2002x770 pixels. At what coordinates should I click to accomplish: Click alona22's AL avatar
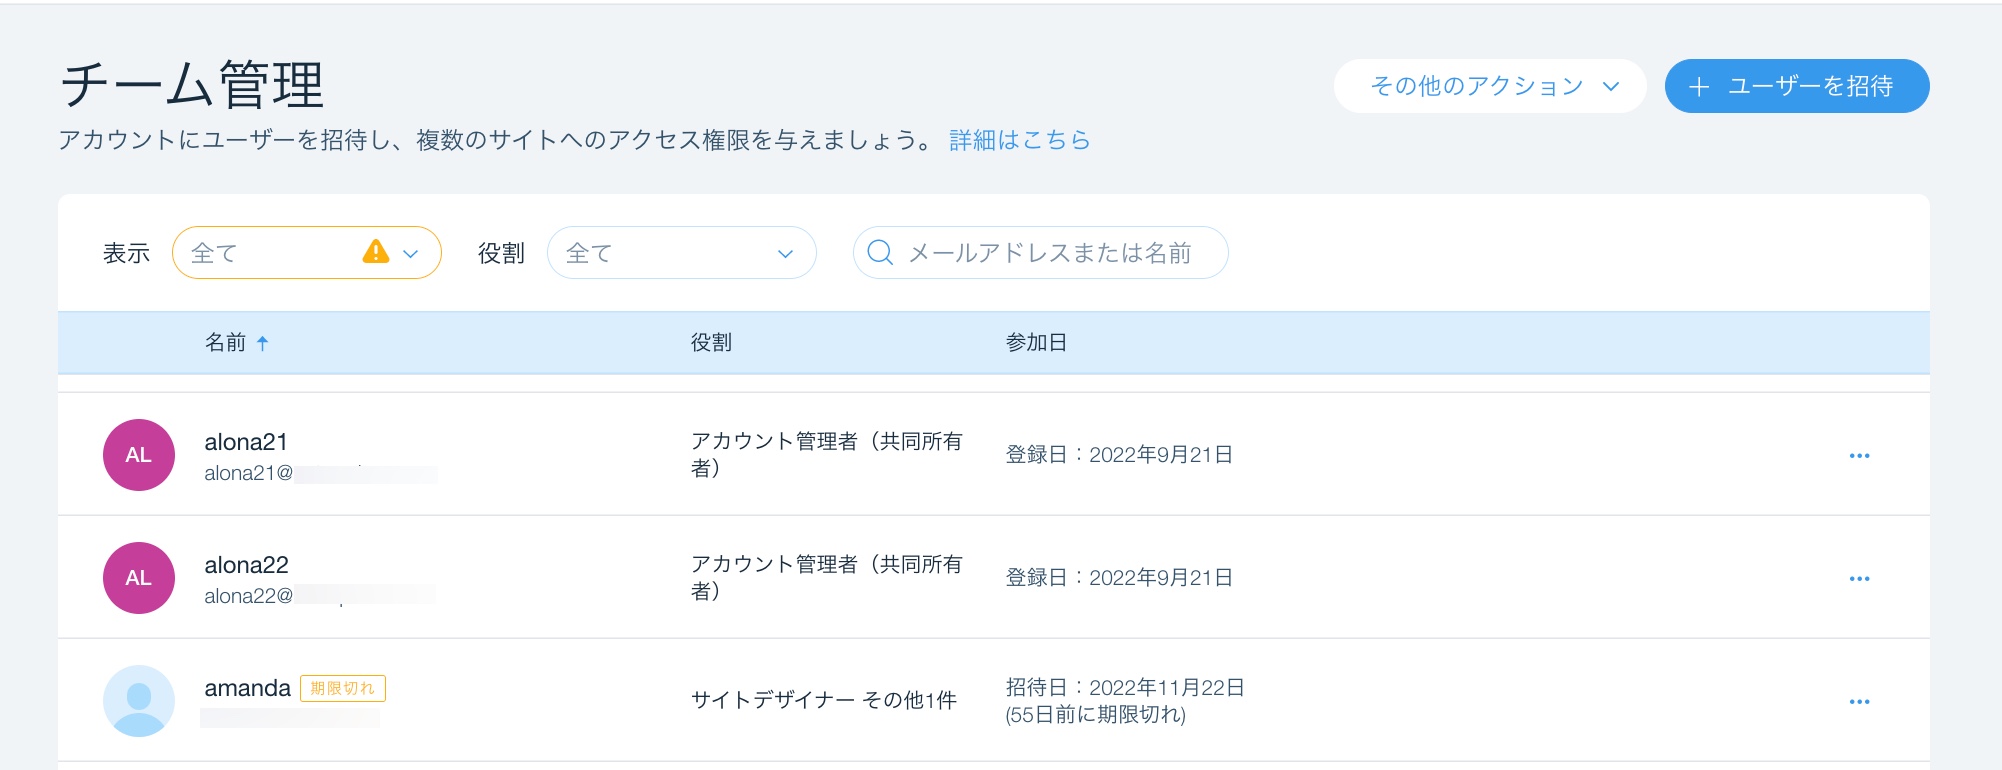pos(139,578)
